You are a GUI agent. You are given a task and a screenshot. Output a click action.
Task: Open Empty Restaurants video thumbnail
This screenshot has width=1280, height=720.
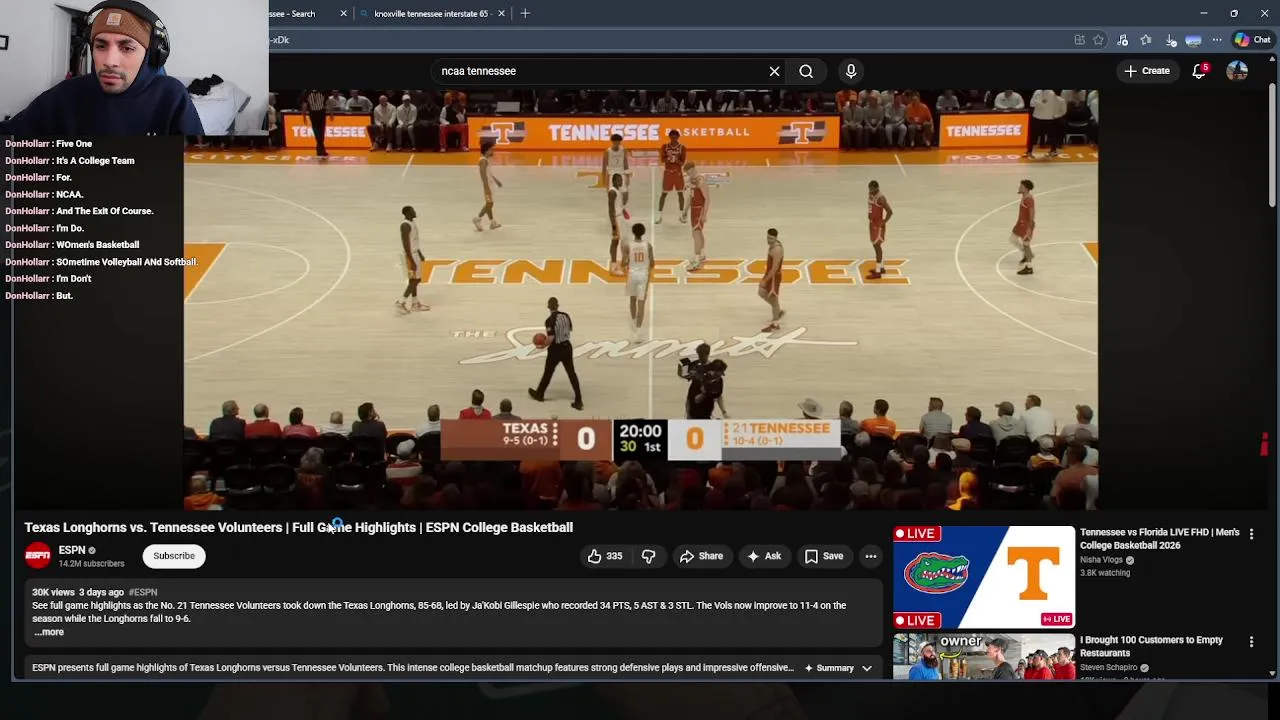pyautogui.click(x=984, y=656)
